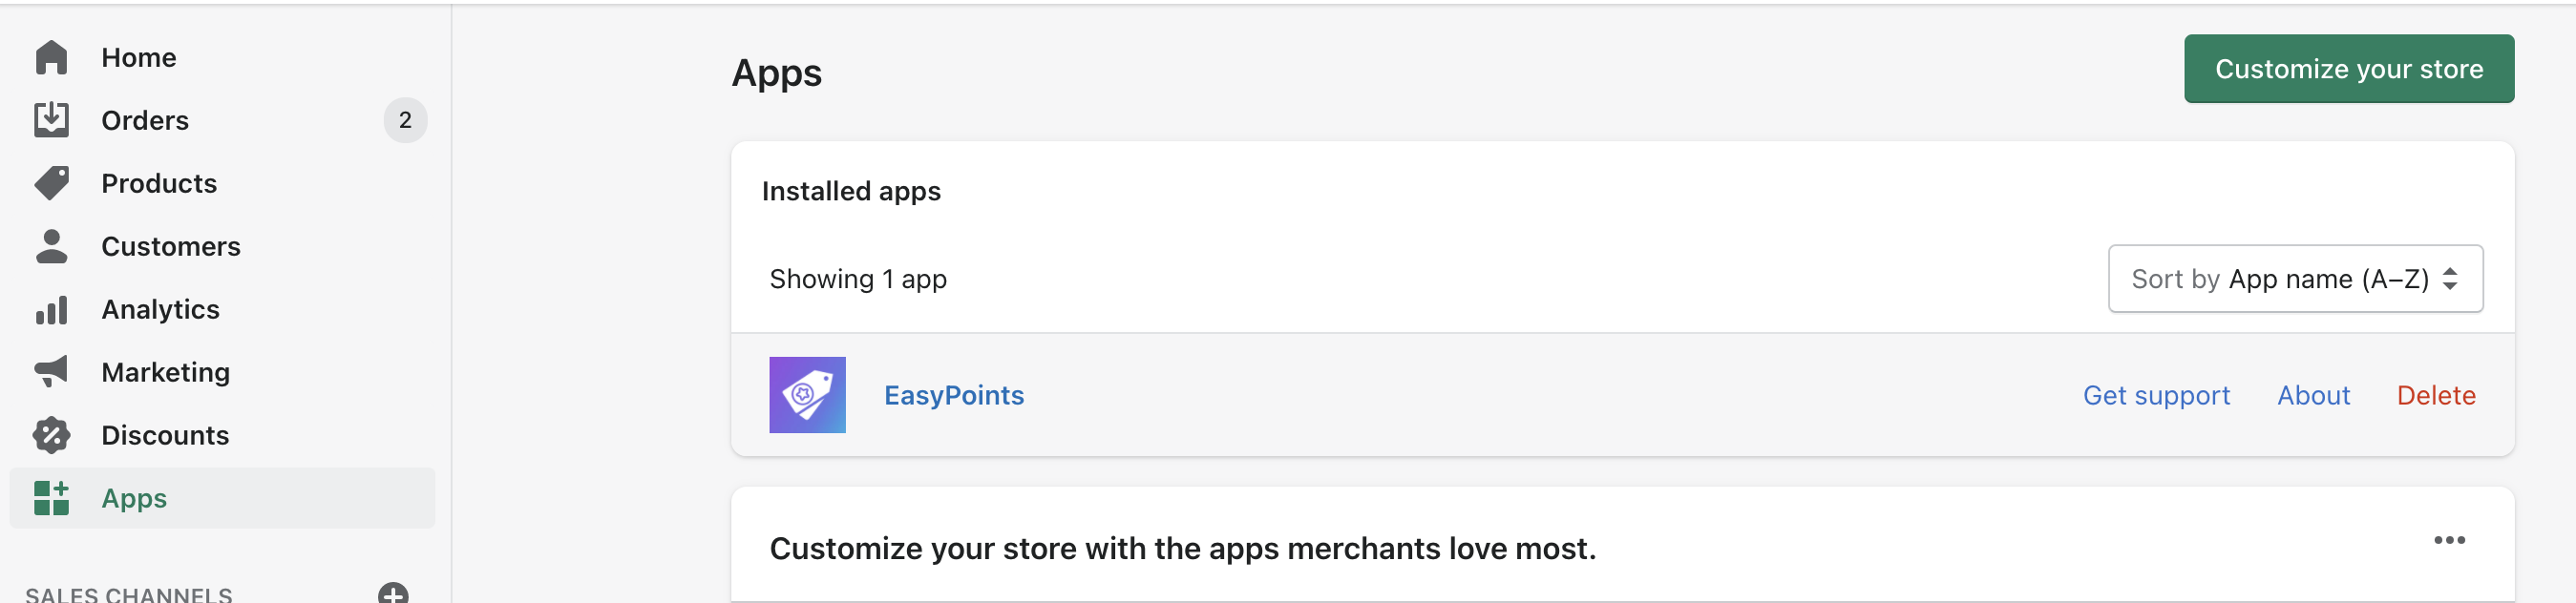Screen dimensions: 2576x603
Task: Click the Analytics bar chart icon
Action: (x=51, y=309)
